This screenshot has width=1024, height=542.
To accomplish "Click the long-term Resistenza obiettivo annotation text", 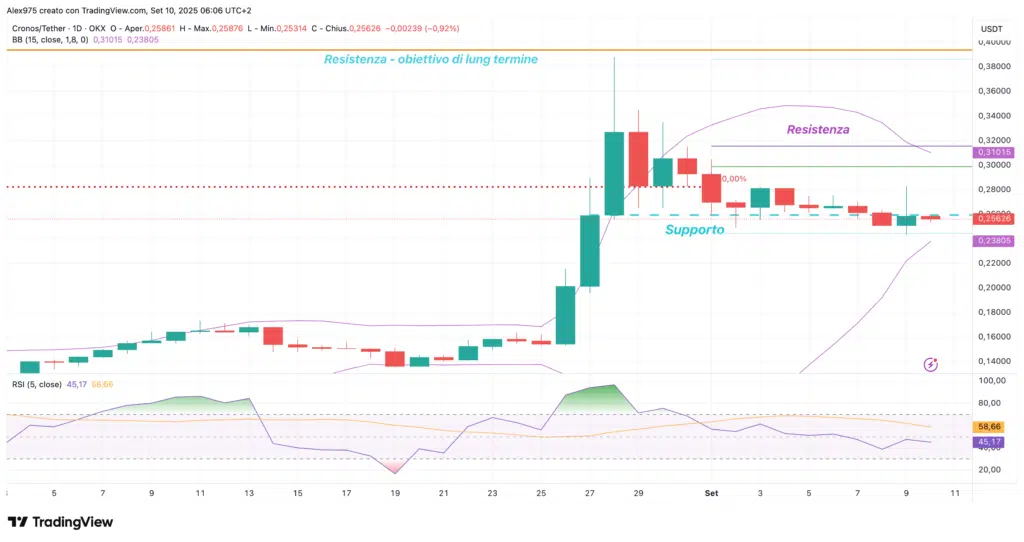I will pyautogui.click(x=430, y=60).
